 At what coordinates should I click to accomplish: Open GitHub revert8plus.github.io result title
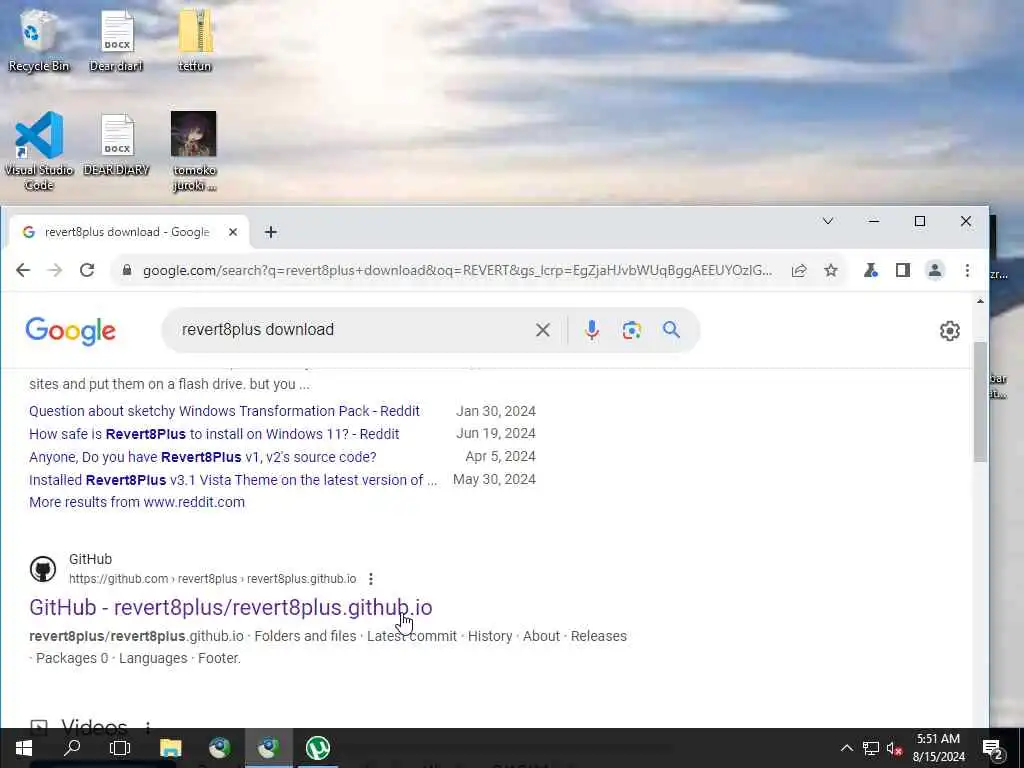click(x=231, y=607)
